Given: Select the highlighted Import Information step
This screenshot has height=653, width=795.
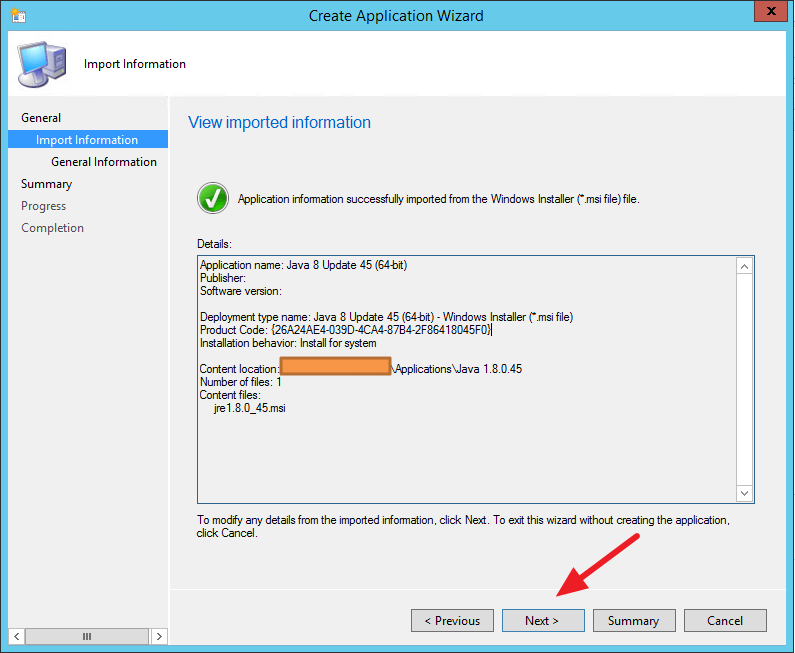Looking at the screenshot, I should click(x=88, y=139).
